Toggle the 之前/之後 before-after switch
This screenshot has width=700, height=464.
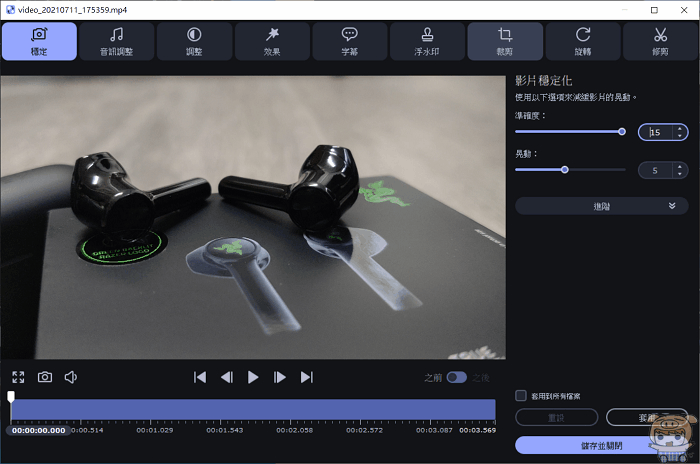[457, 377]
